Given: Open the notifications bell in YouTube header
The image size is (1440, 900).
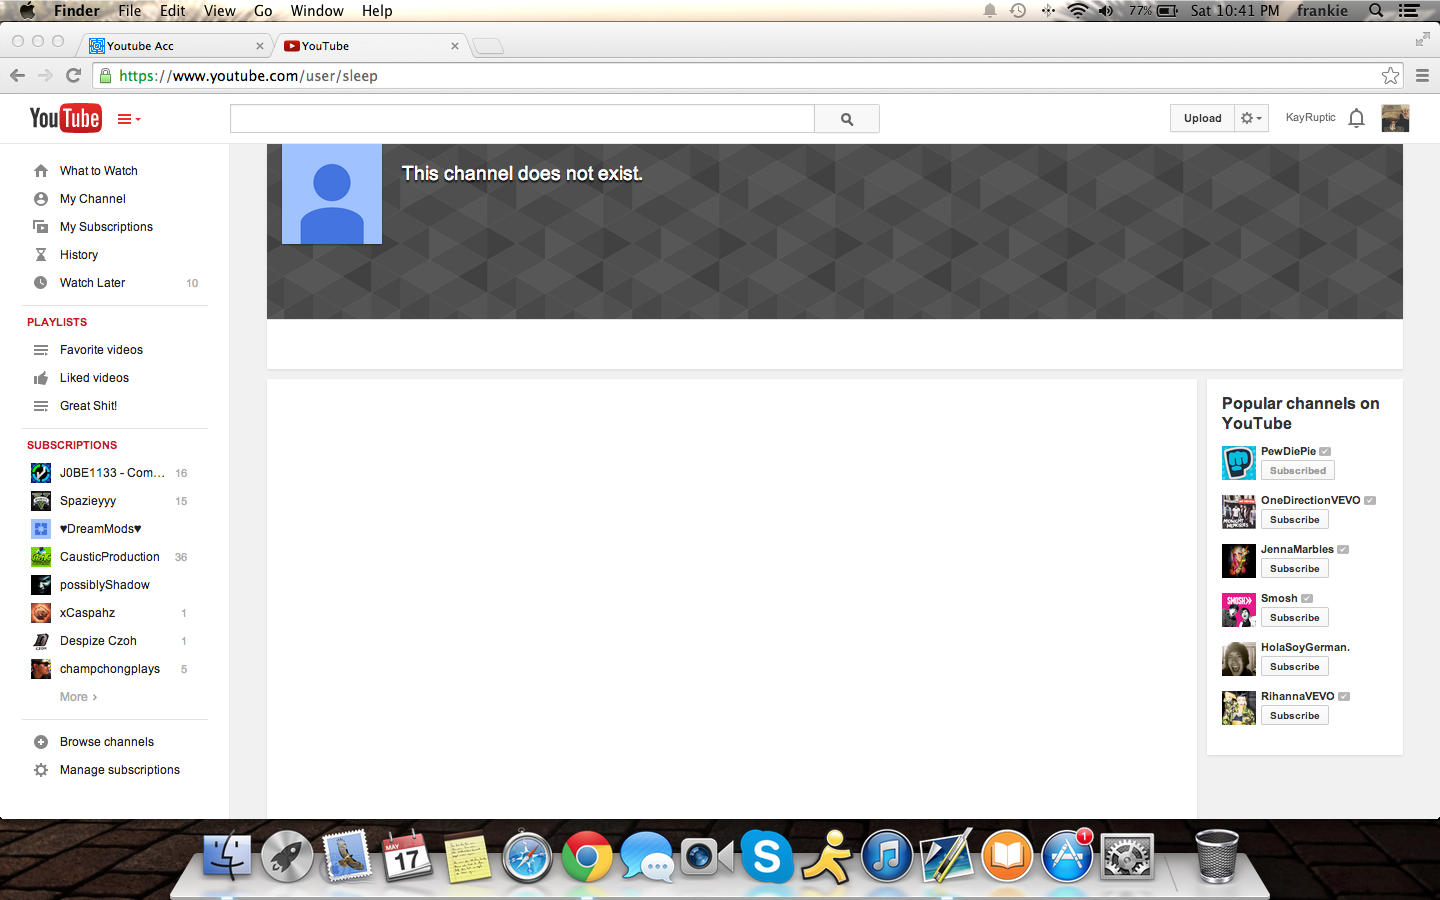Looking at the screenshot, I should pos(1356,118).
